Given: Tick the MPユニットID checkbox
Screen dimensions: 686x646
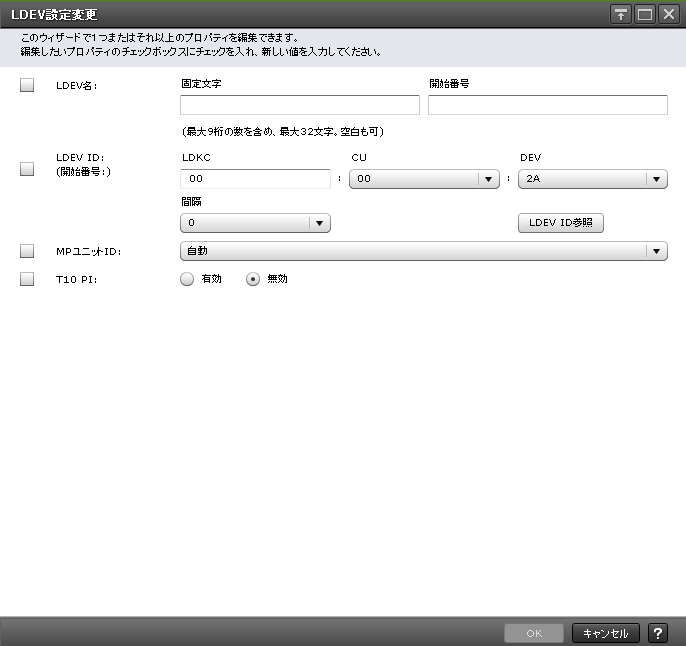Looking at the screenshot, I should pos(27,252).
